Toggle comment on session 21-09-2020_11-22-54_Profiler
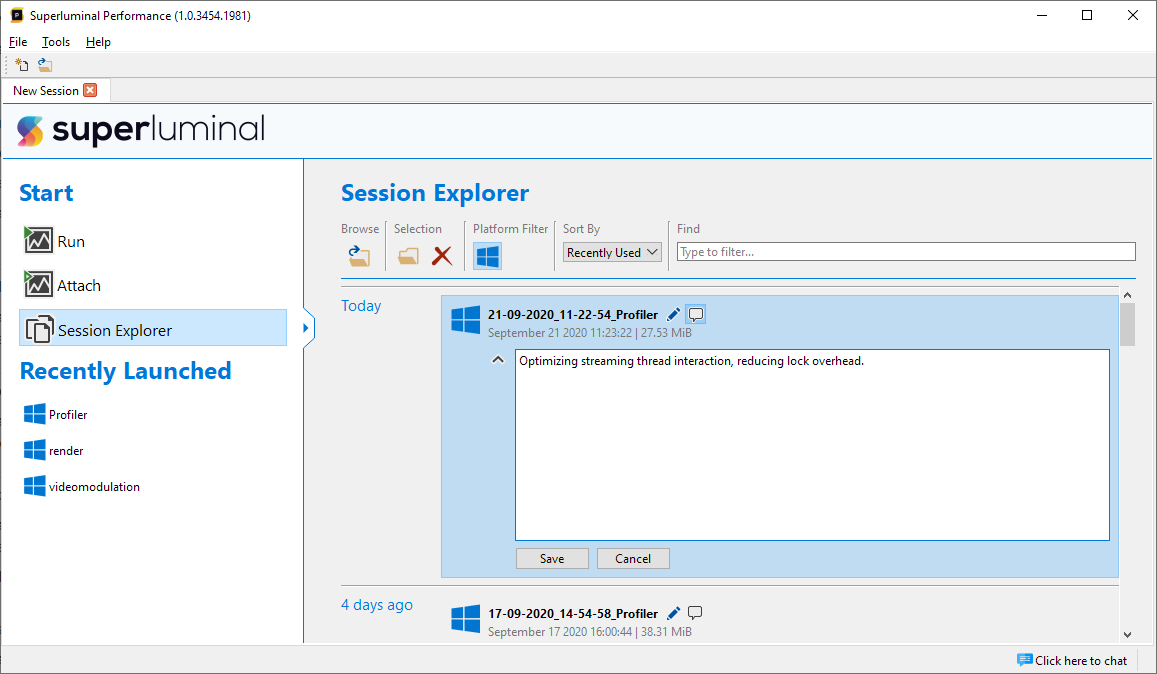1157x674 pixels. click(x=695, y=314)
